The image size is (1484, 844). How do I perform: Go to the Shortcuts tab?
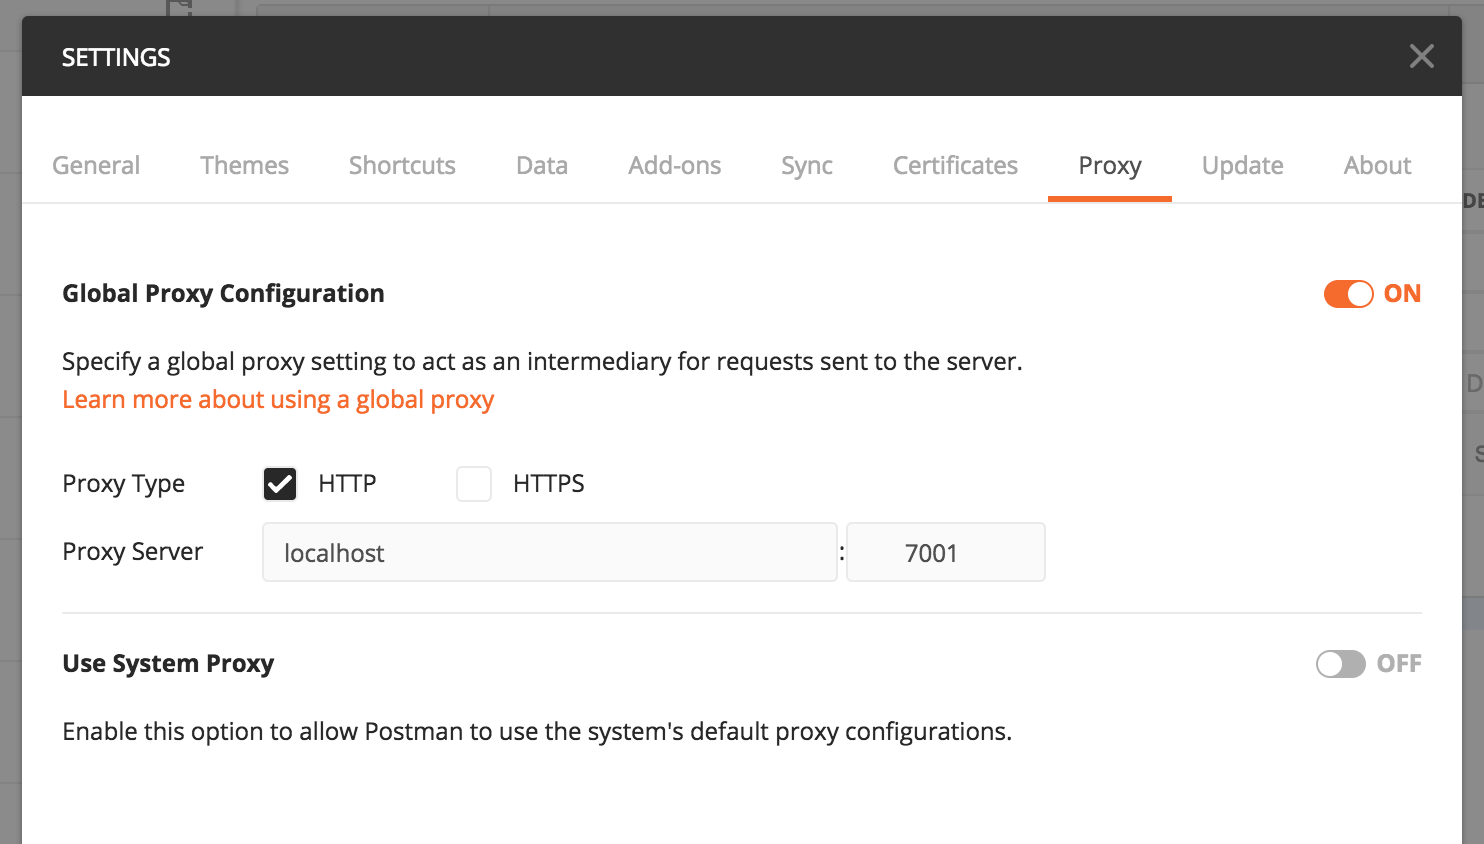click(402, 165)
